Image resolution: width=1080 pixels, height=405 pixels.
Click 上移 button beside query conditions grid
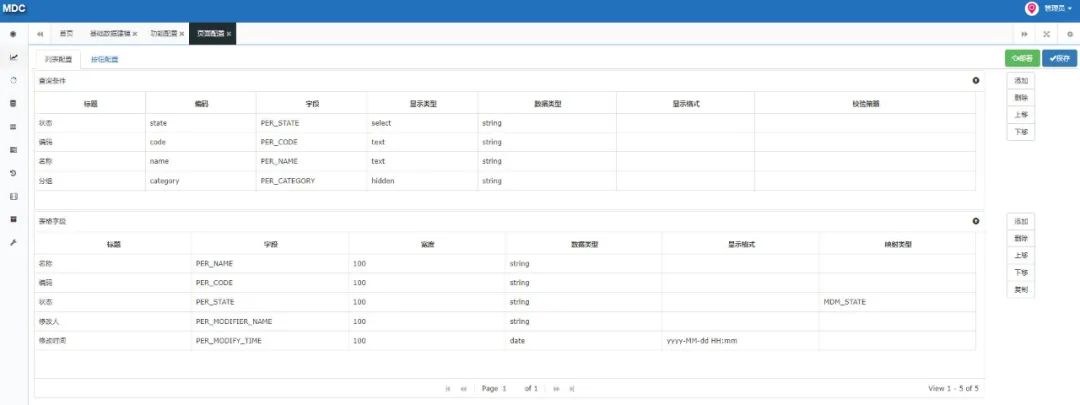pos(1021,115)
